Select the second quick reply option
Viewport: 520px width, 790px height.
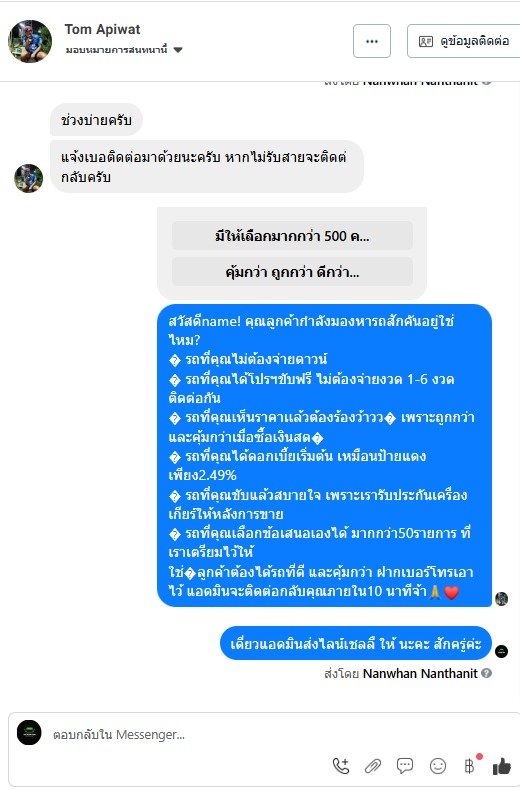pyautogui.click(x=292, y=273)
